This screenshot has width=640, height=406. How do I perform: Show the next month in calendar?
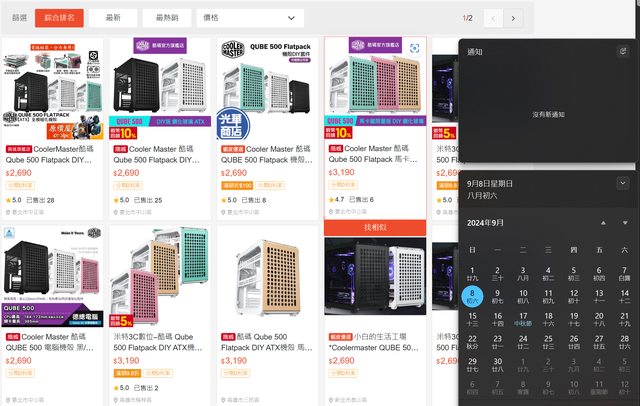[624, 222]
